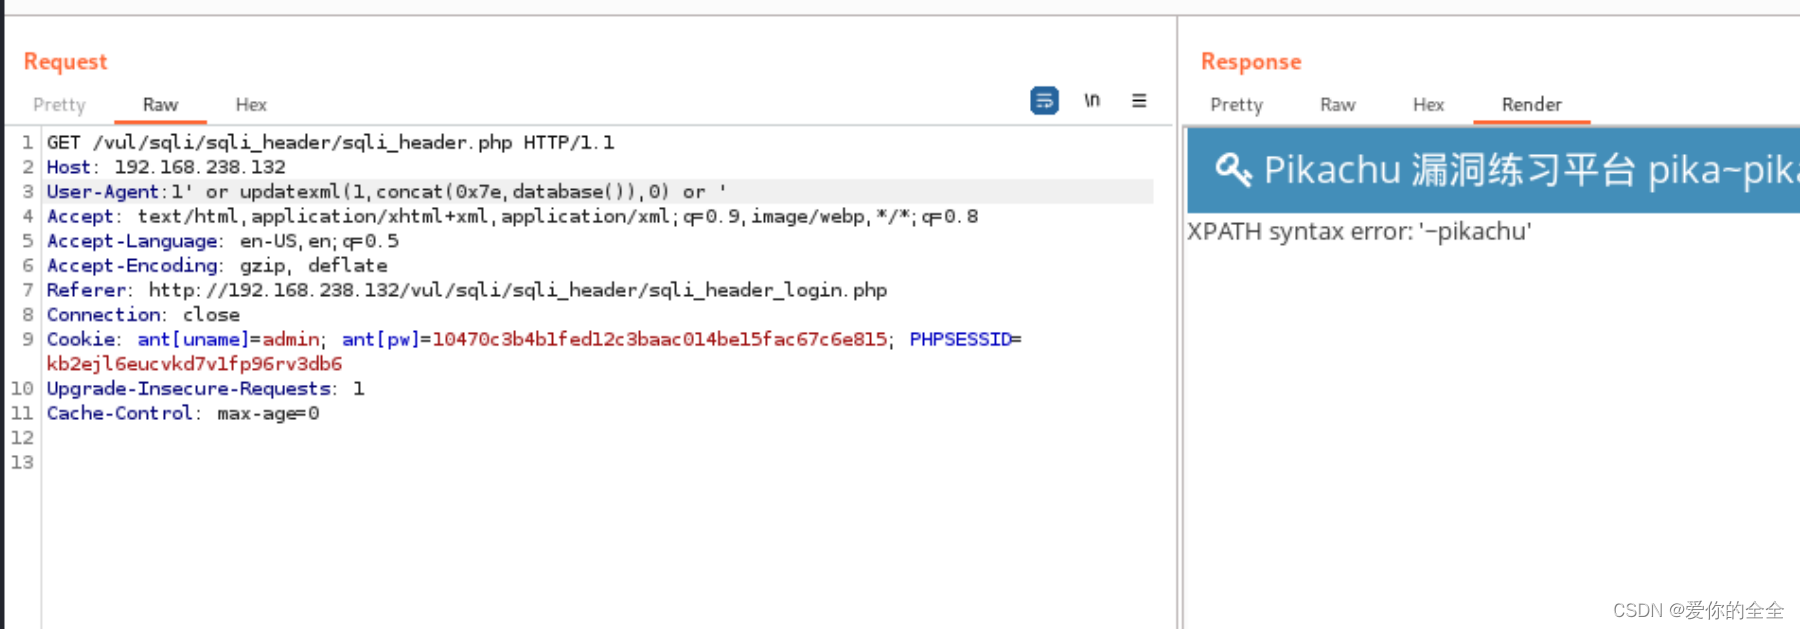
Task: Click the Connection: close header line
Action: click(x=143, y=315)
